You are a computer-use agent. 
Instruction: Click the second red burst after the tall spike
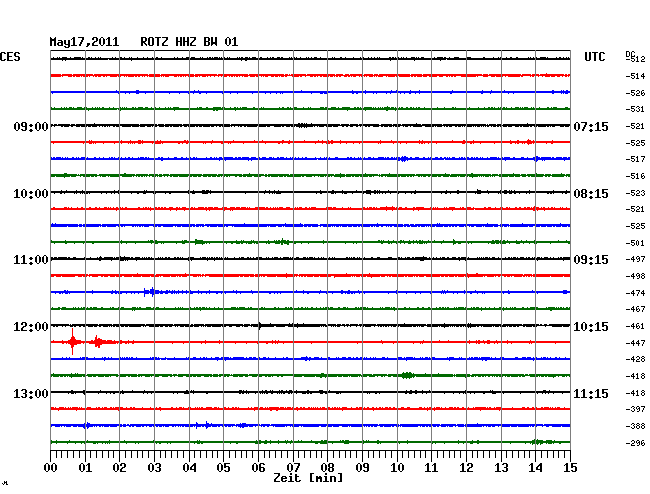(98, 342)
